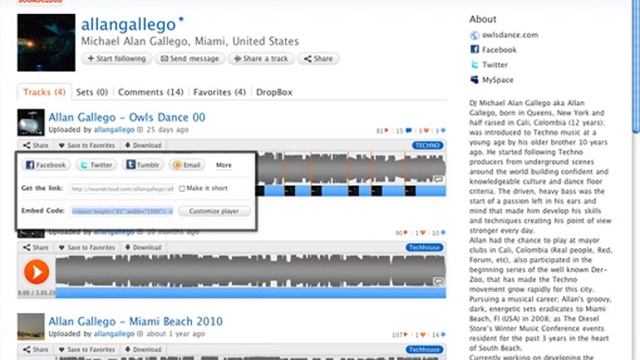Click the Get the link URL field

122,189
